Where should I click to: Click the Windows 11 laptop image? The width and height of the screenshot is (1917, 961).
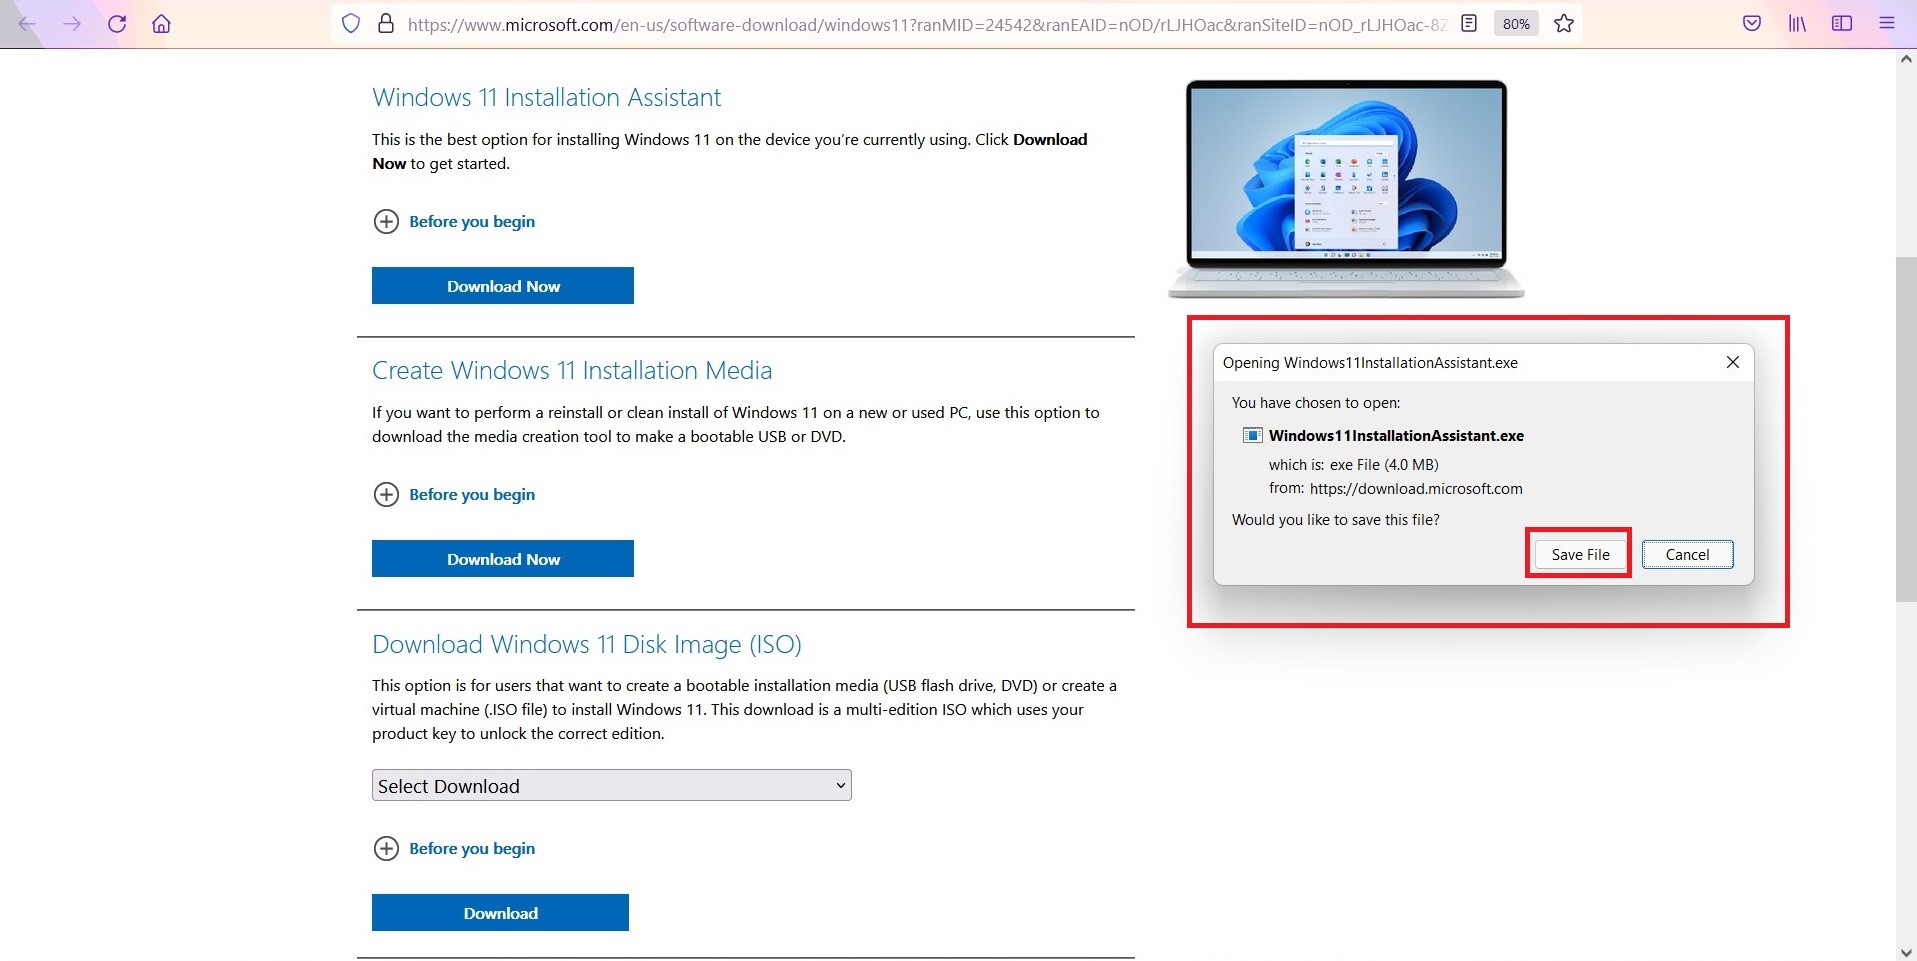tap(1346, 189)
